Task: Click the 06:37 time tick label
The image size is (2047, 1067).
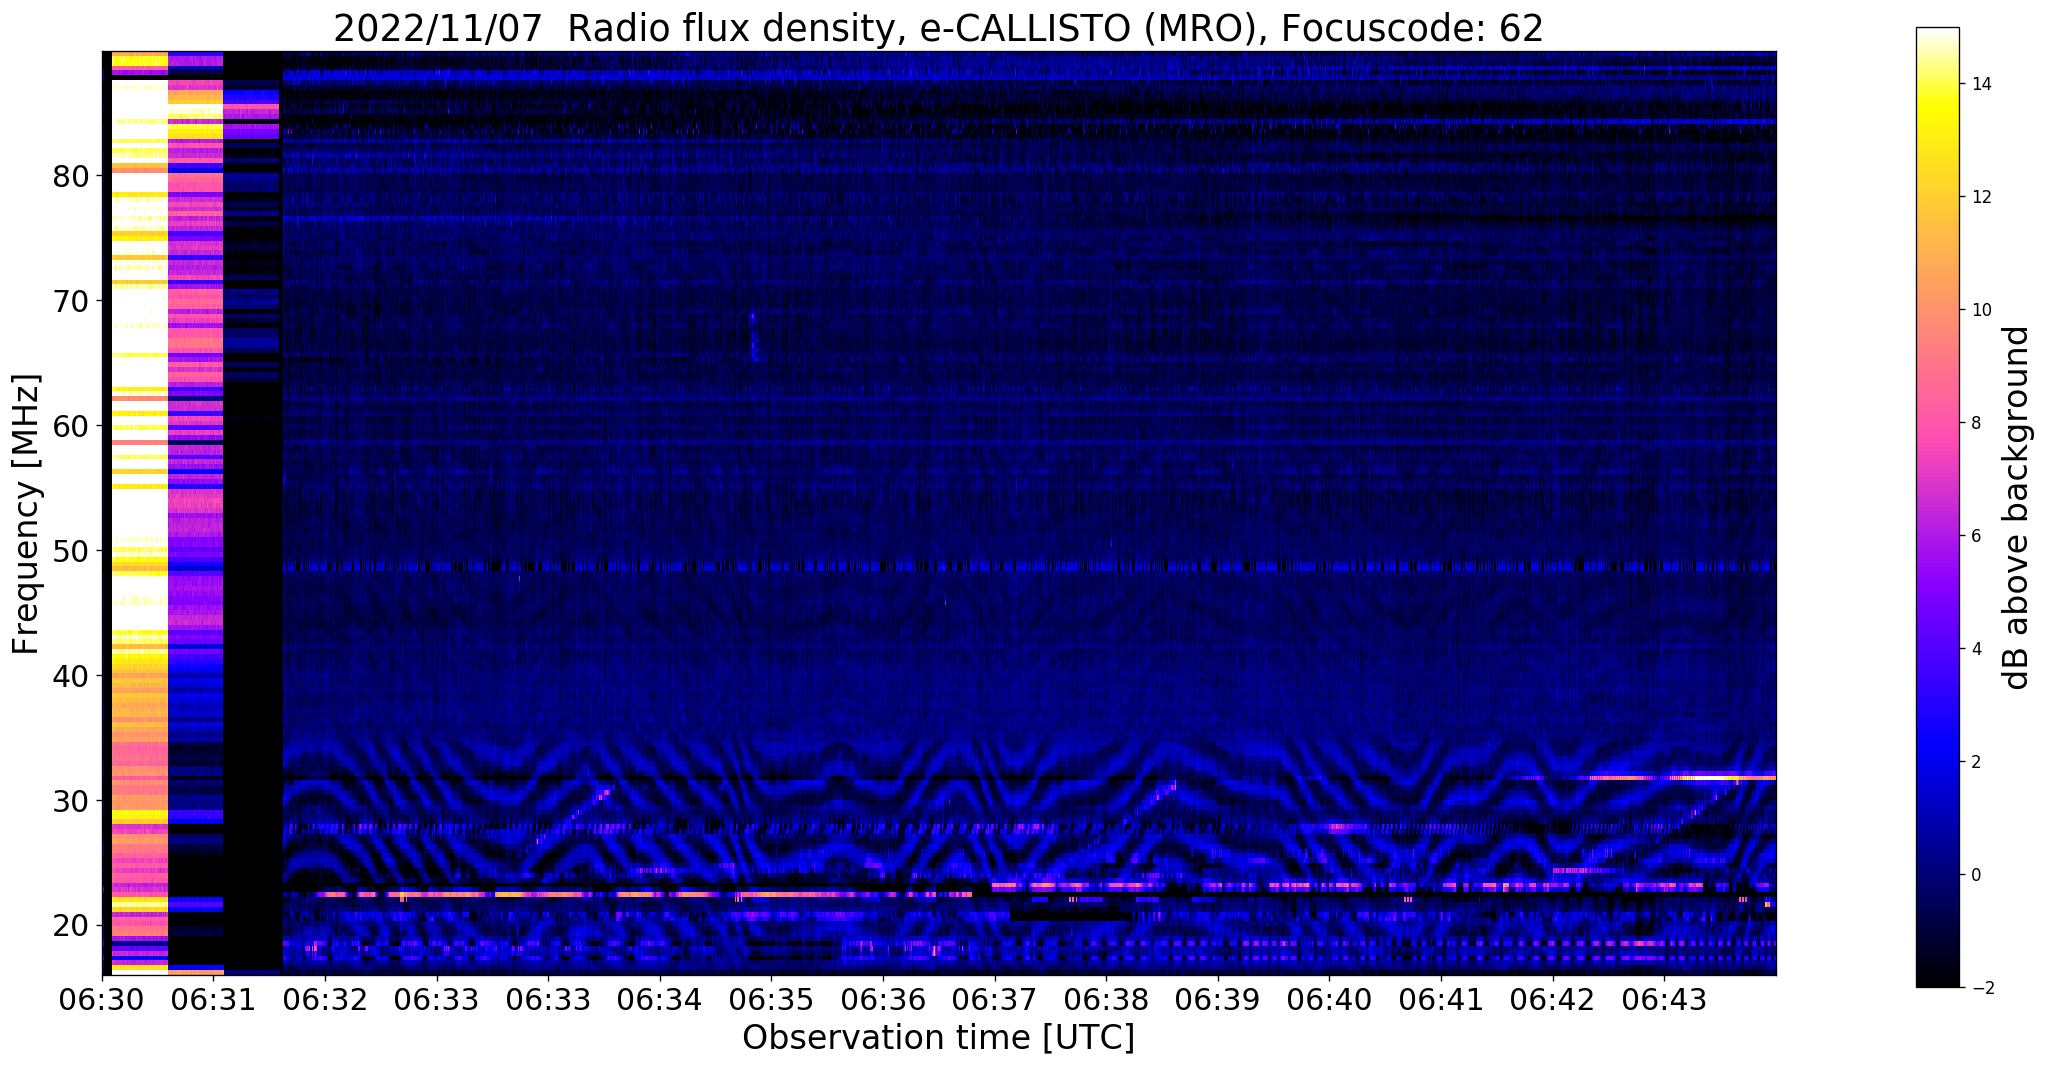Action: [994, 1000]
